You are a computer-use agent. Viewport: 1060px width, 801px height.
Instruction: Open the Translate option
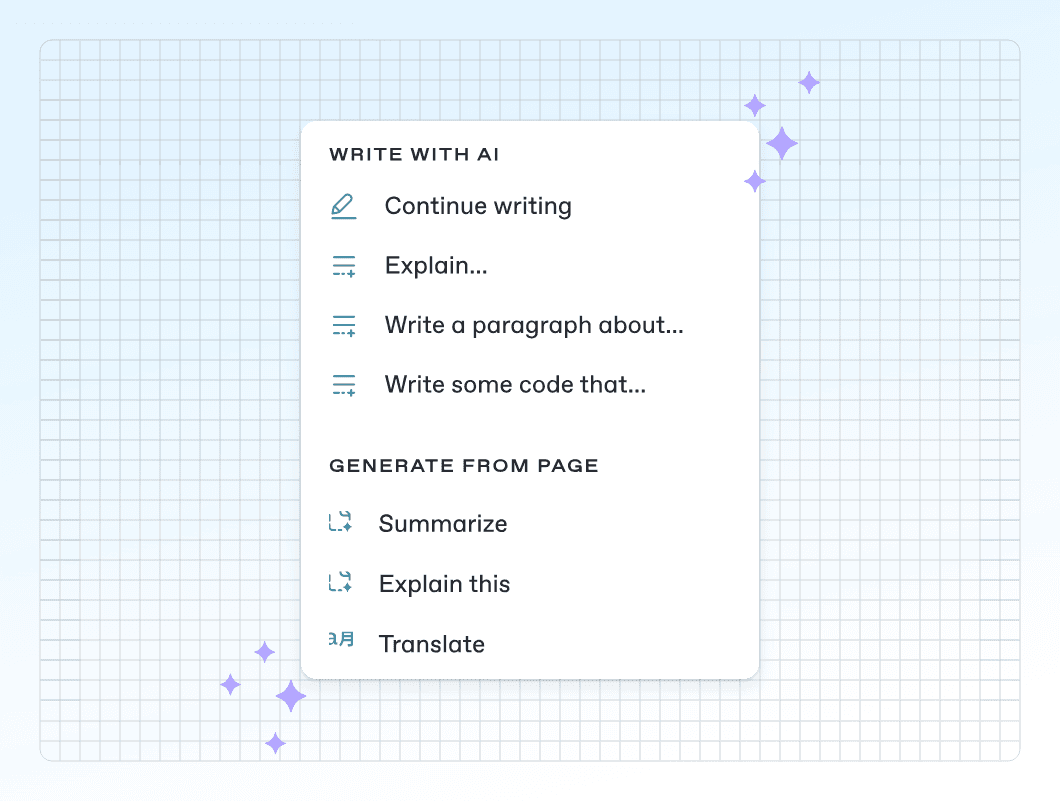pyautogui.click(x=432, y=644)
